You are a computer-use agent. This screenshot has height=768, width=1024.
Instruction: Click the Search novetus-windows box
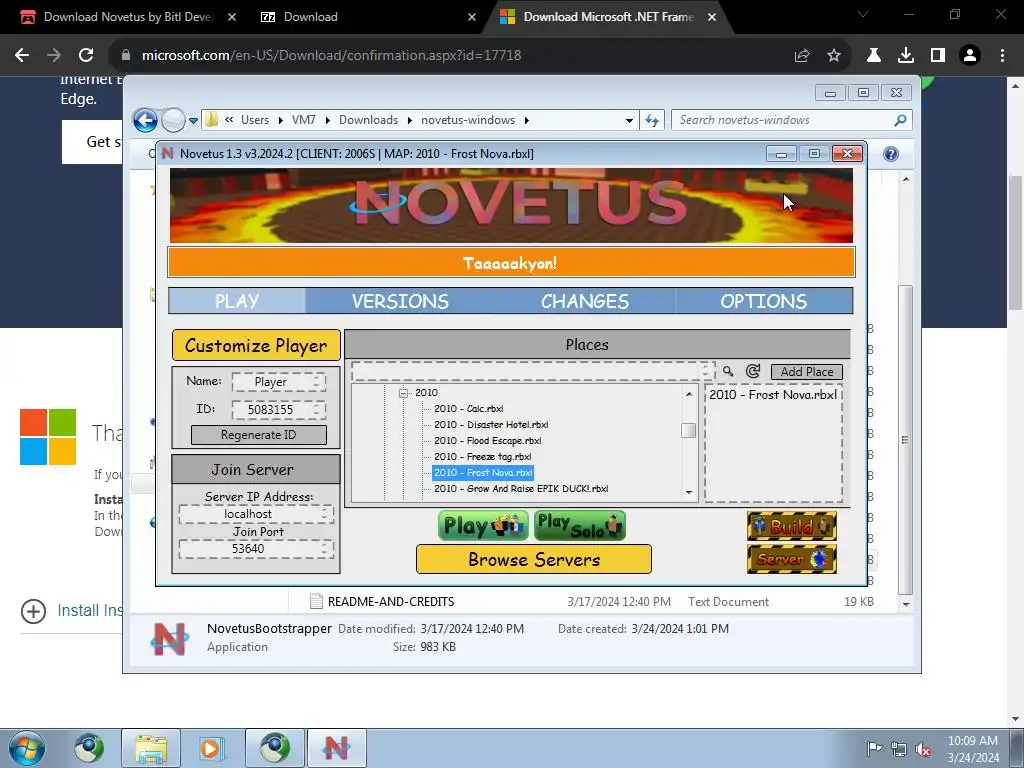point(791,120)
